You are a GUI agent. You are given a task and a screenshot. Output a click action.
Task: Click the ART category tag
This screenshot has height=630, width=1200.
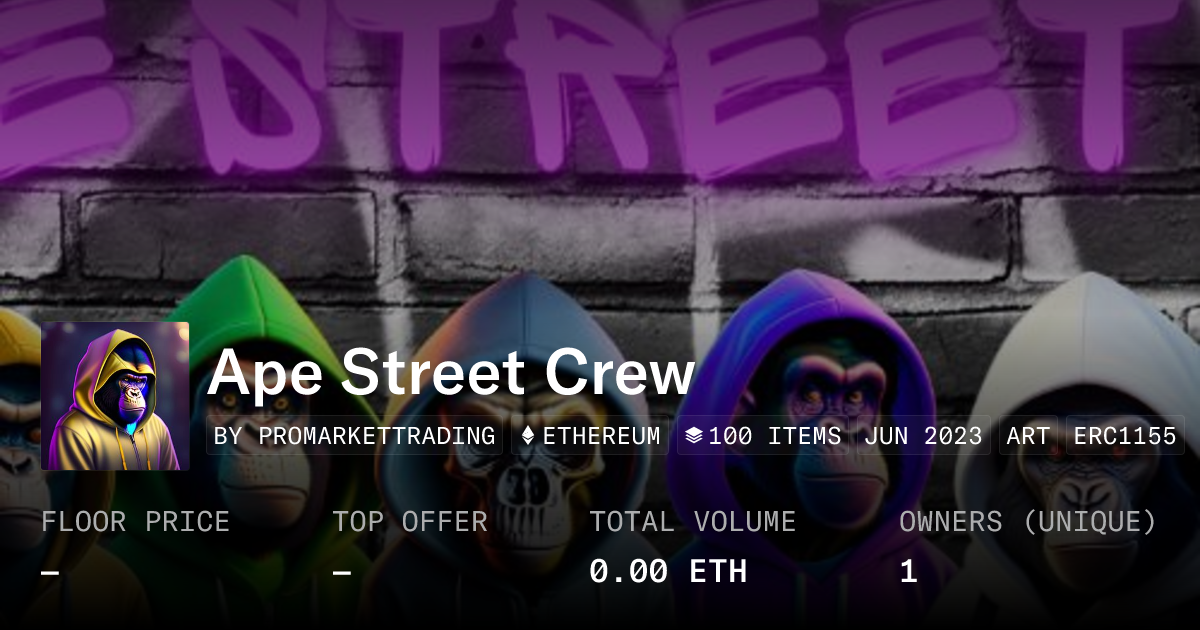tap(1028, 436)
